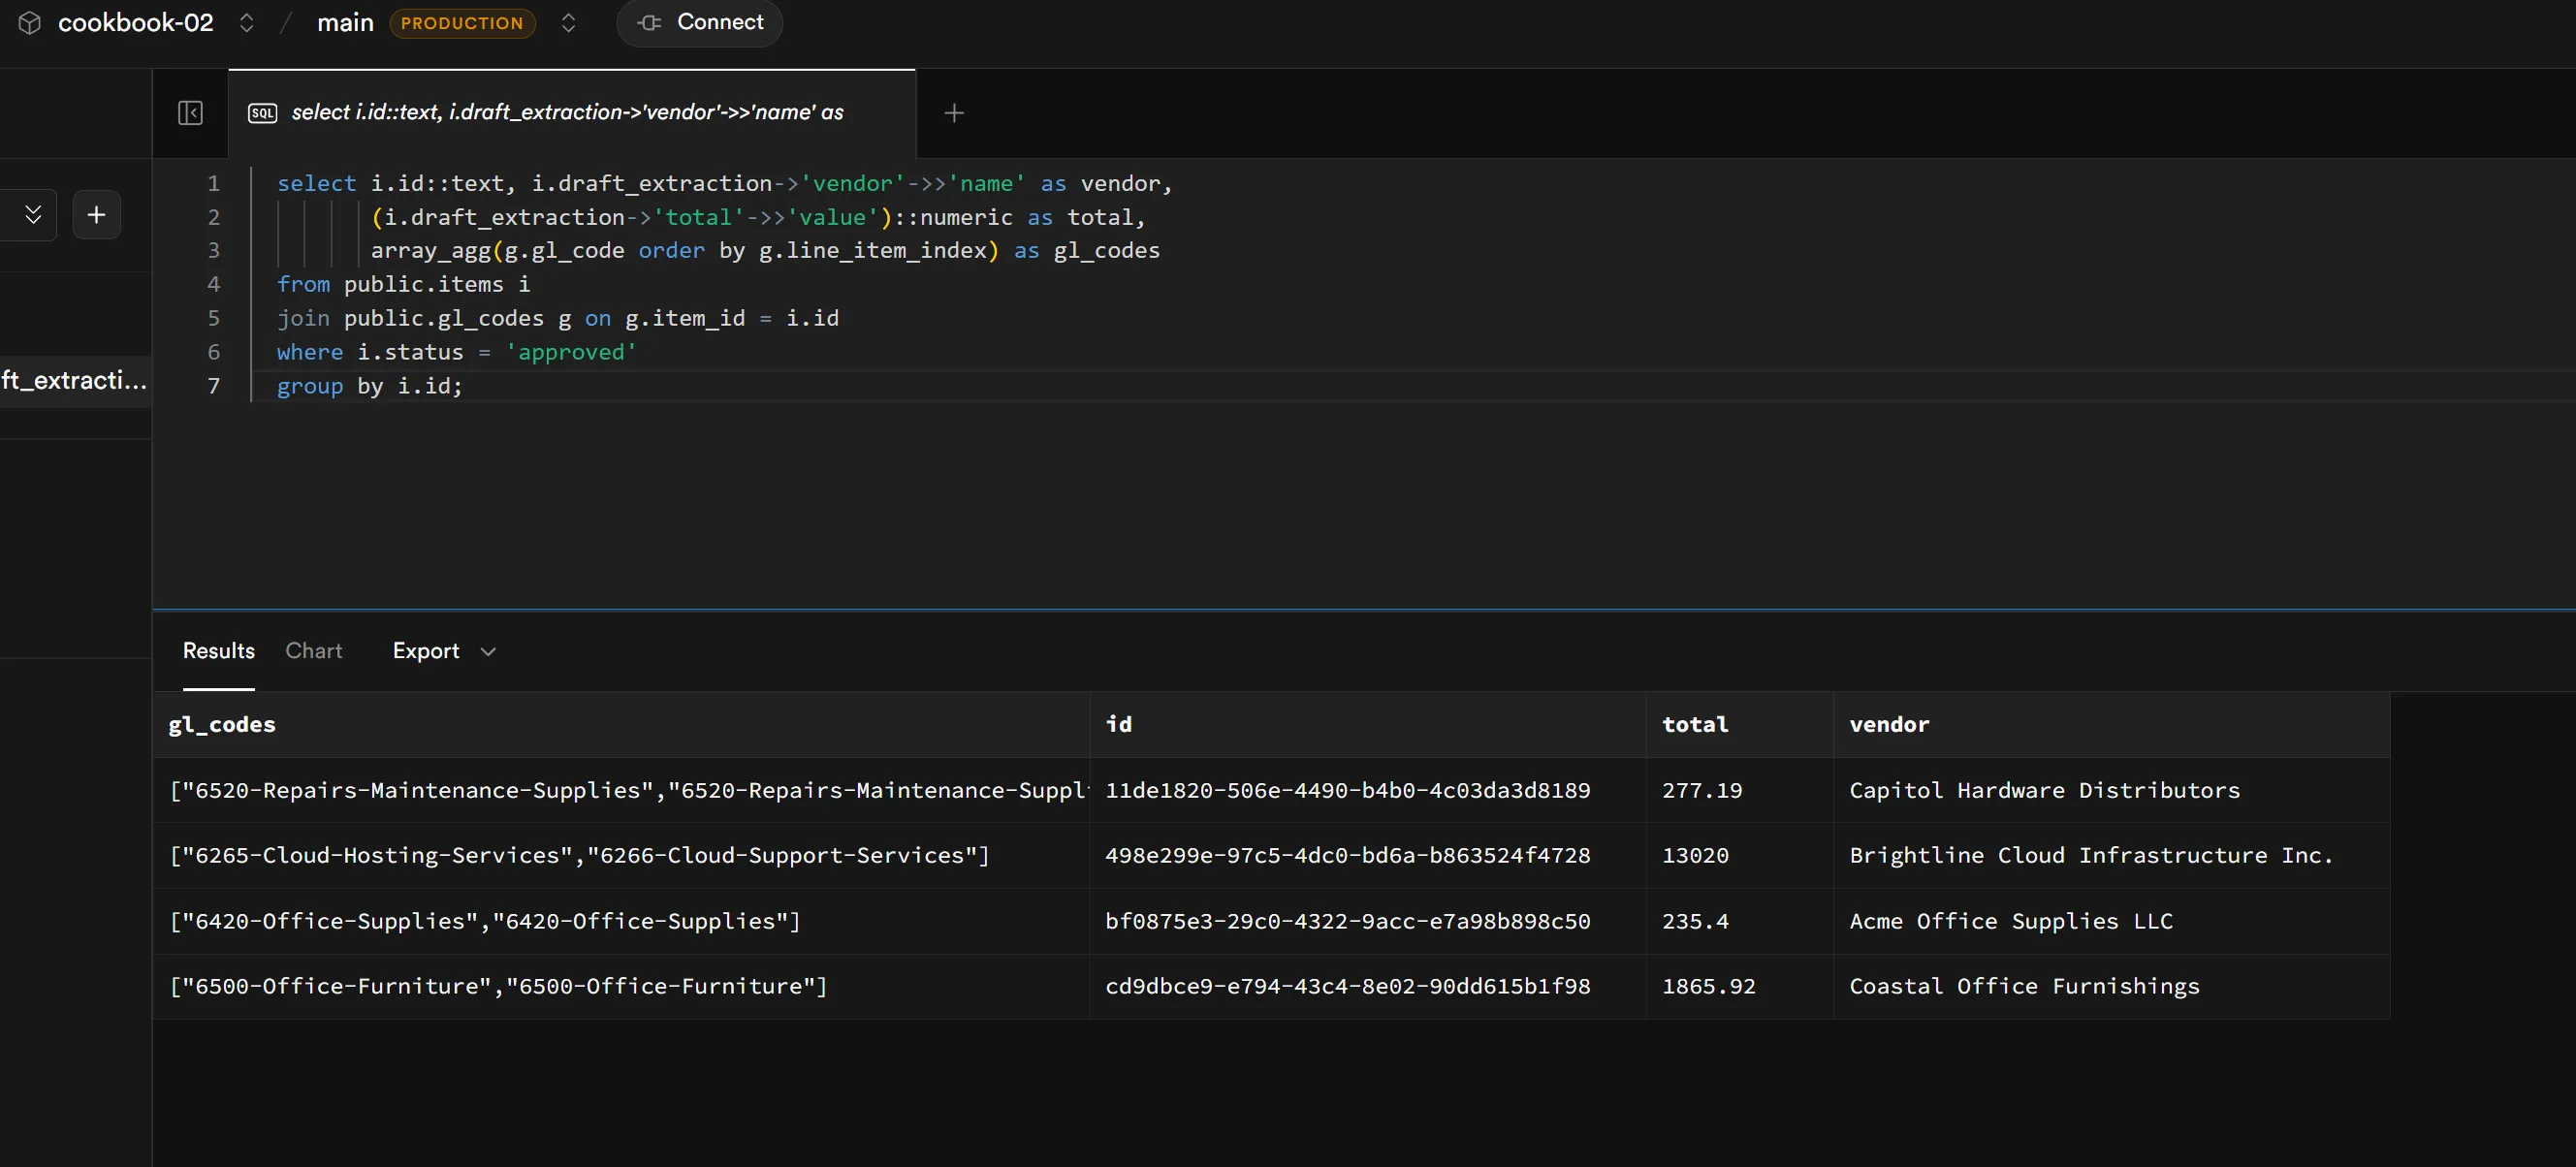
Task: Click the Connect button
Action: (x=700, y=22)
